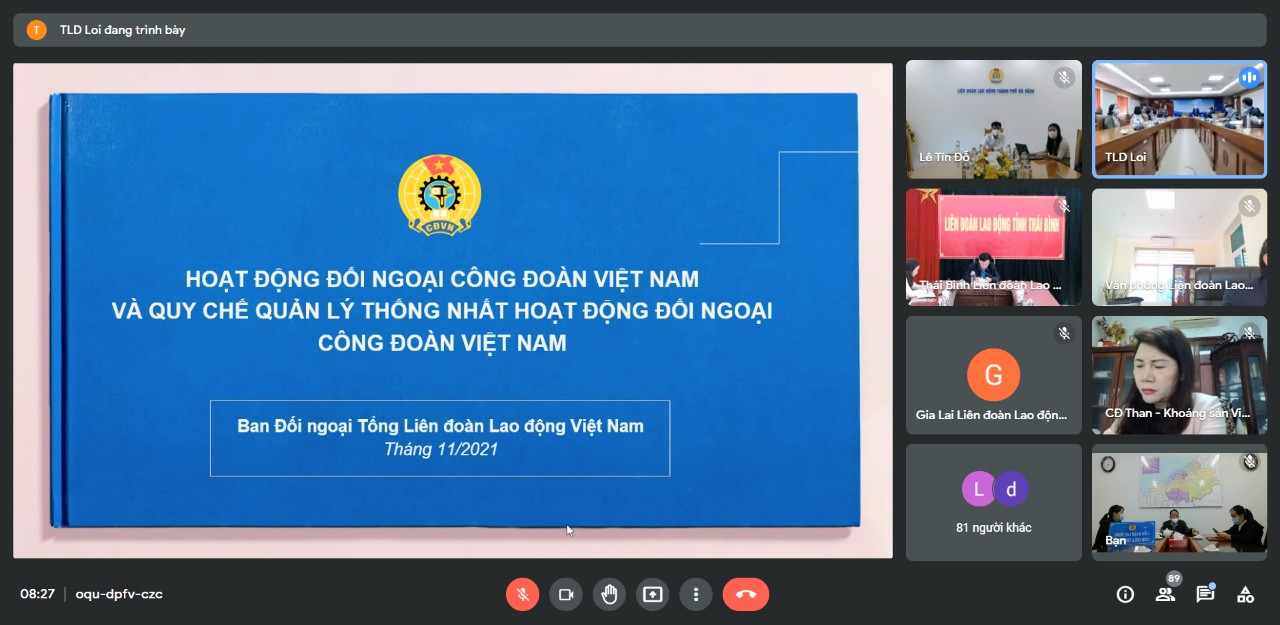Click the meeting code oqu-dpfv-czc
1280x625 pixels.
(x=119, y=594)
